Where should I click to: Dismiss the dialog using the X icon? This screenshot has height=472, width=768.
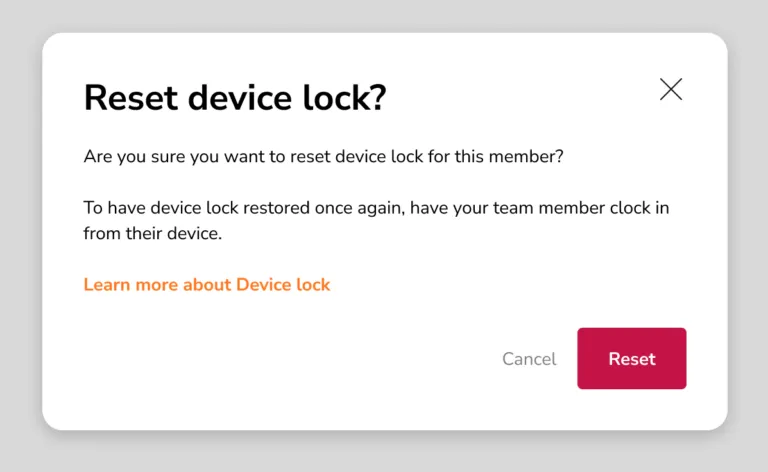(671, 89)
